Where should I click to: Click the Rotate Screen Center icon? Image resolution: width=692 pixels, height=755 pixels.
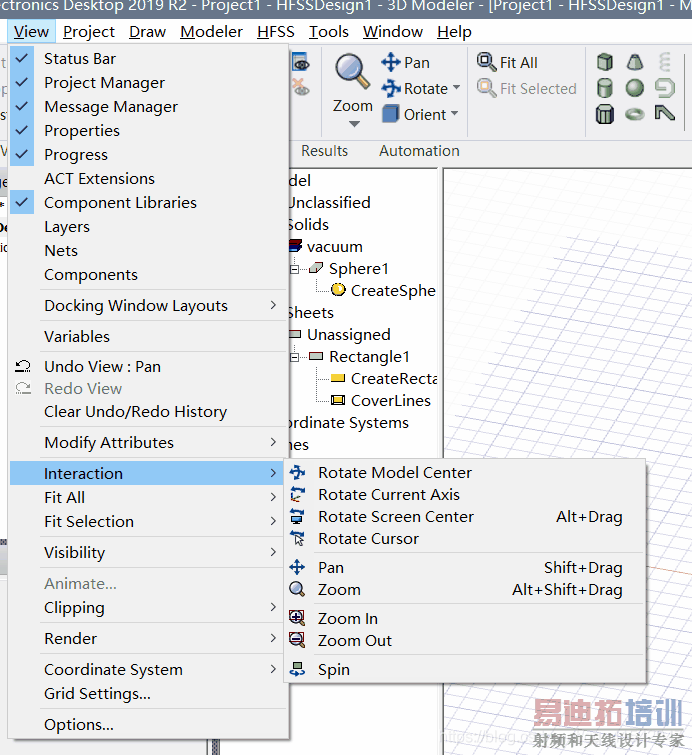pos(297,517)
